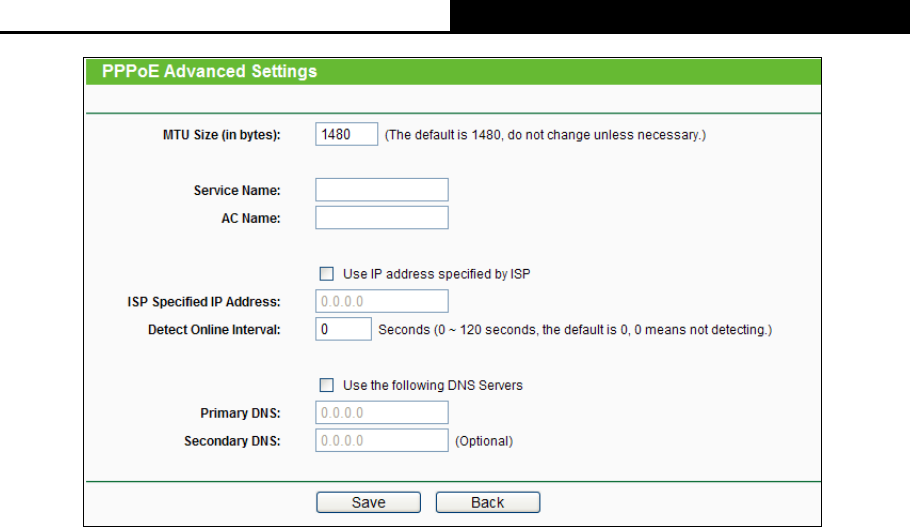
Task: Click the default 1480 MTU hint text
Action: point(546,135)
